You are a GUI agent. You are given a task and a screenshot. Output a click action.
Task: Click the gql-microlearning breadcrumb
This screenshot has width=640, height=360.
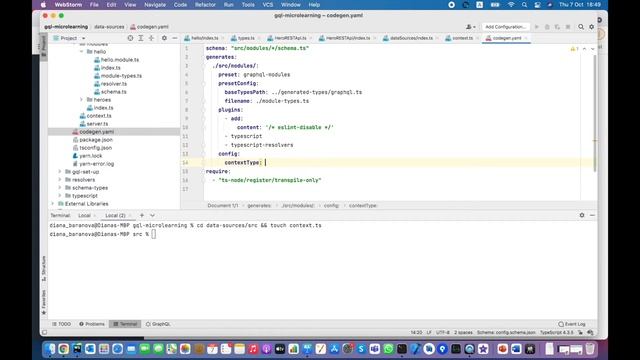(66, 27)
